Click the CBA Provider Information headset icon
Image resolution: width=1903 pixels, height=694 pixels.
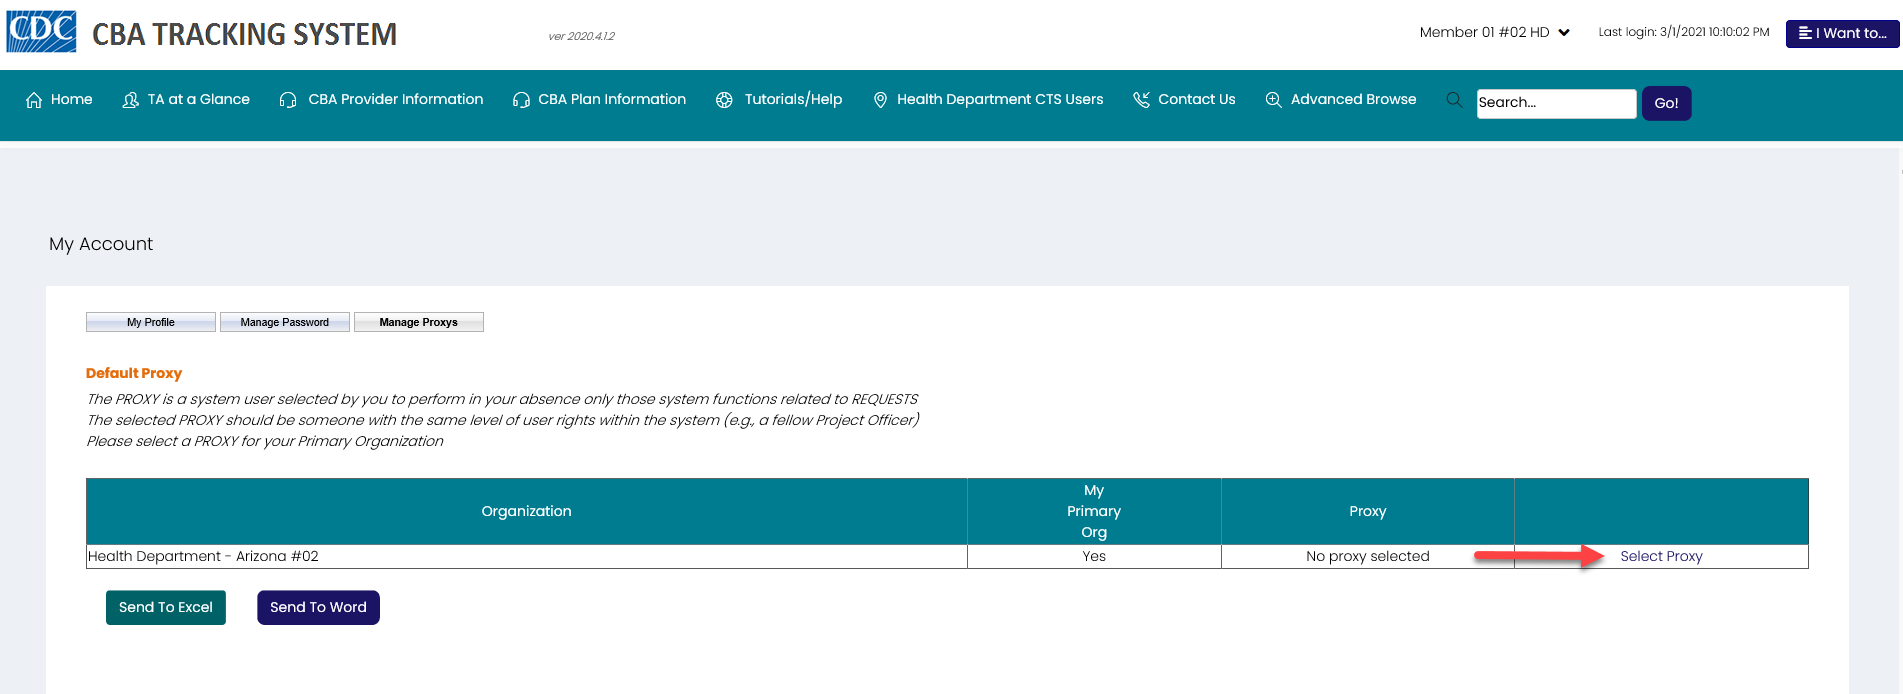[x=288, y=100]
